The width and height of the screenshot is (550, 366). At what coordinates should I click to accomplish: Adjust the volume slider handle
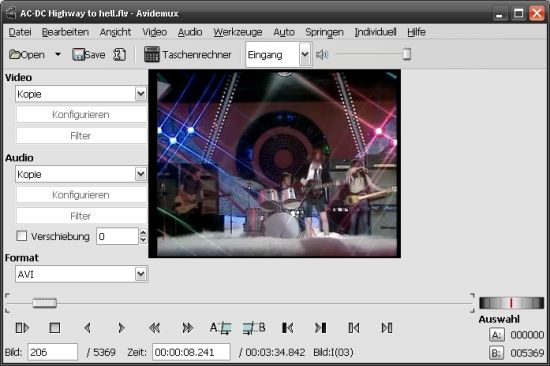(407, 54)
